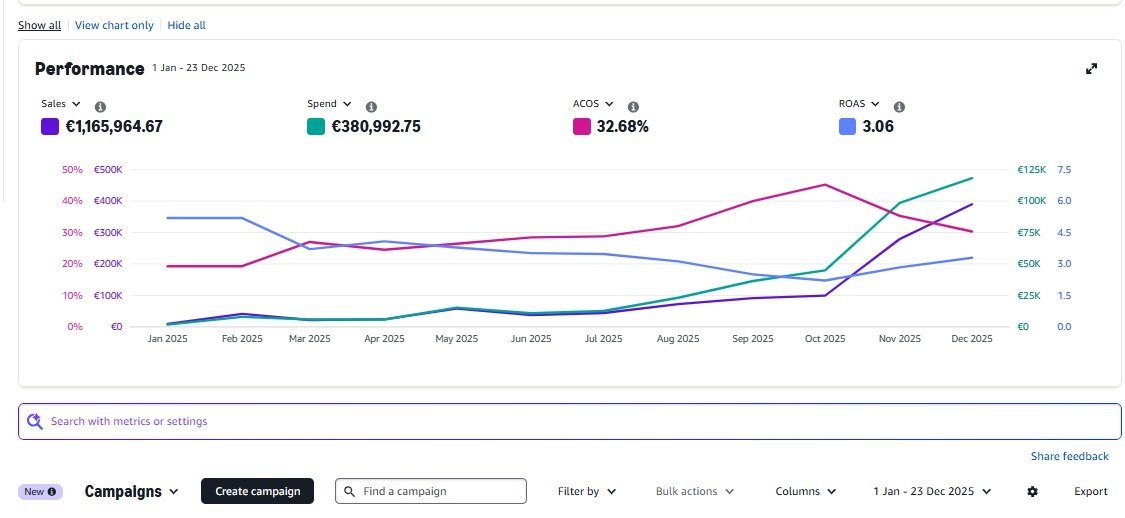Open the Sales metric dropdown
1125x518 pixels.
[x=61, y=104]
